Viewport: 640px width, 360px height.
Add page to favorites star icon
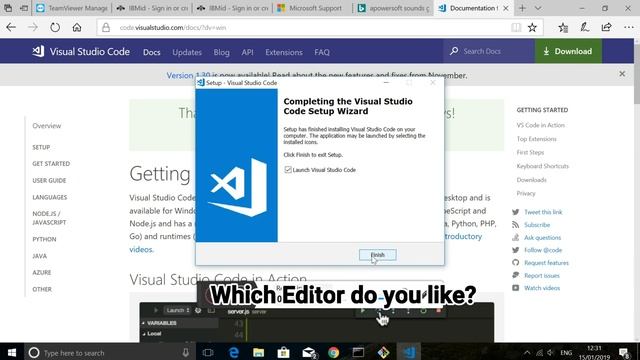532,27
